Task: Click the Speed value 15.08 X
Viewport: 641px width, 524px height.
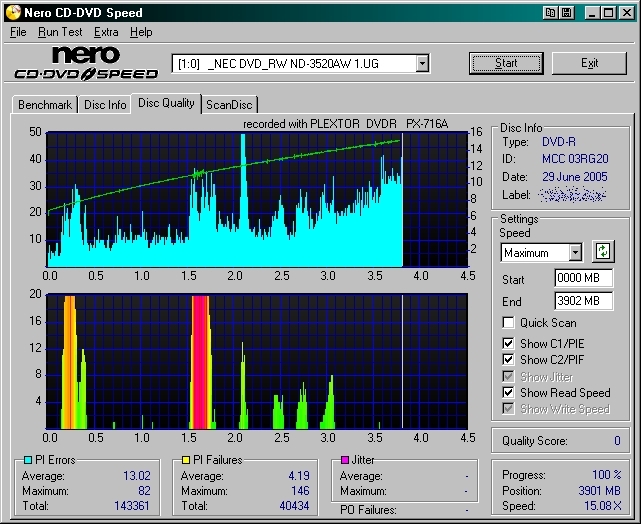Action: coord(603,506)
